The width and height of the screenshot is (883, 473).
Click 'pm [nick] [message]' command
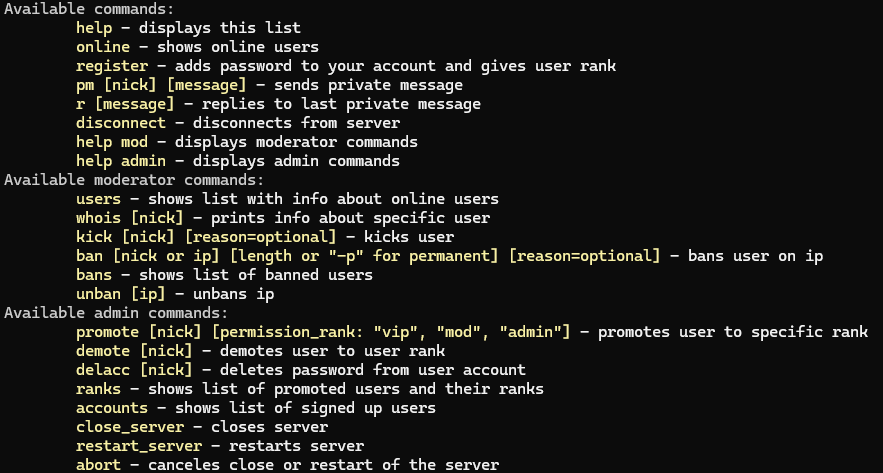161,85
